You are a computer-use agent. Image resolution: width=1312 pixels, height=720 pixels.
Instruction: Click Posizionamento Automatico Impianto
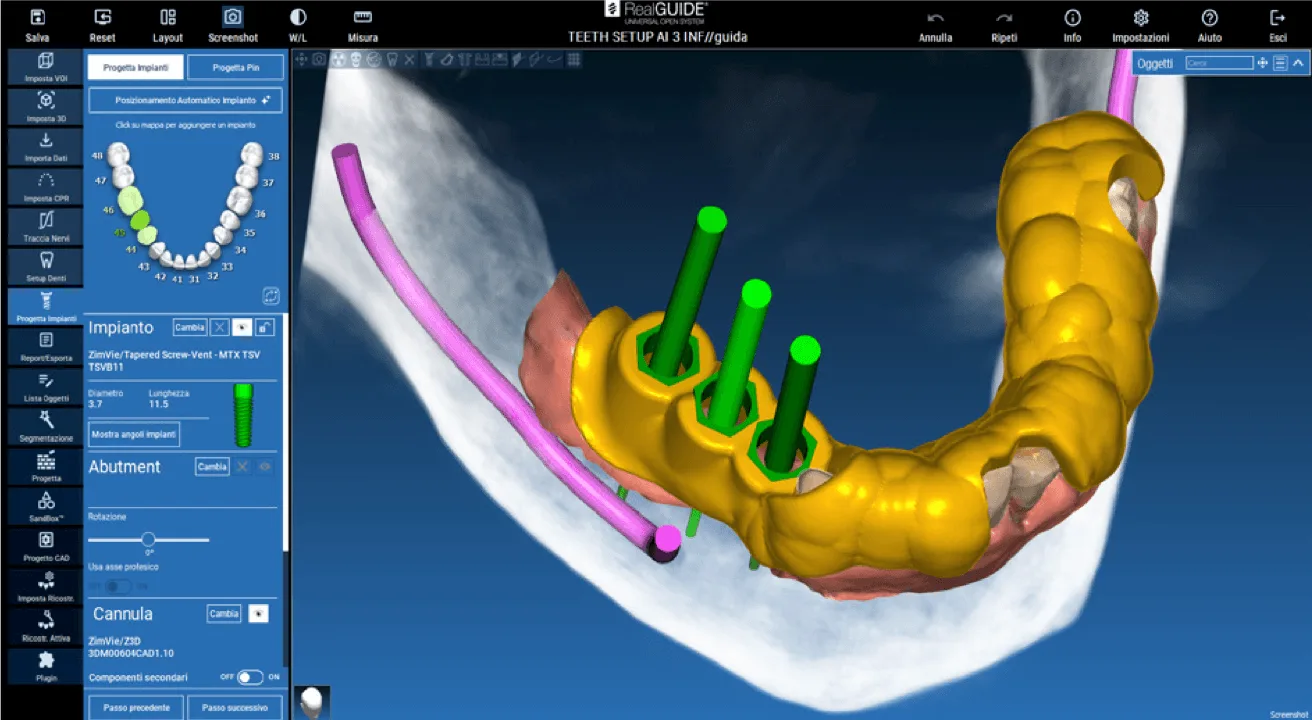186,100
